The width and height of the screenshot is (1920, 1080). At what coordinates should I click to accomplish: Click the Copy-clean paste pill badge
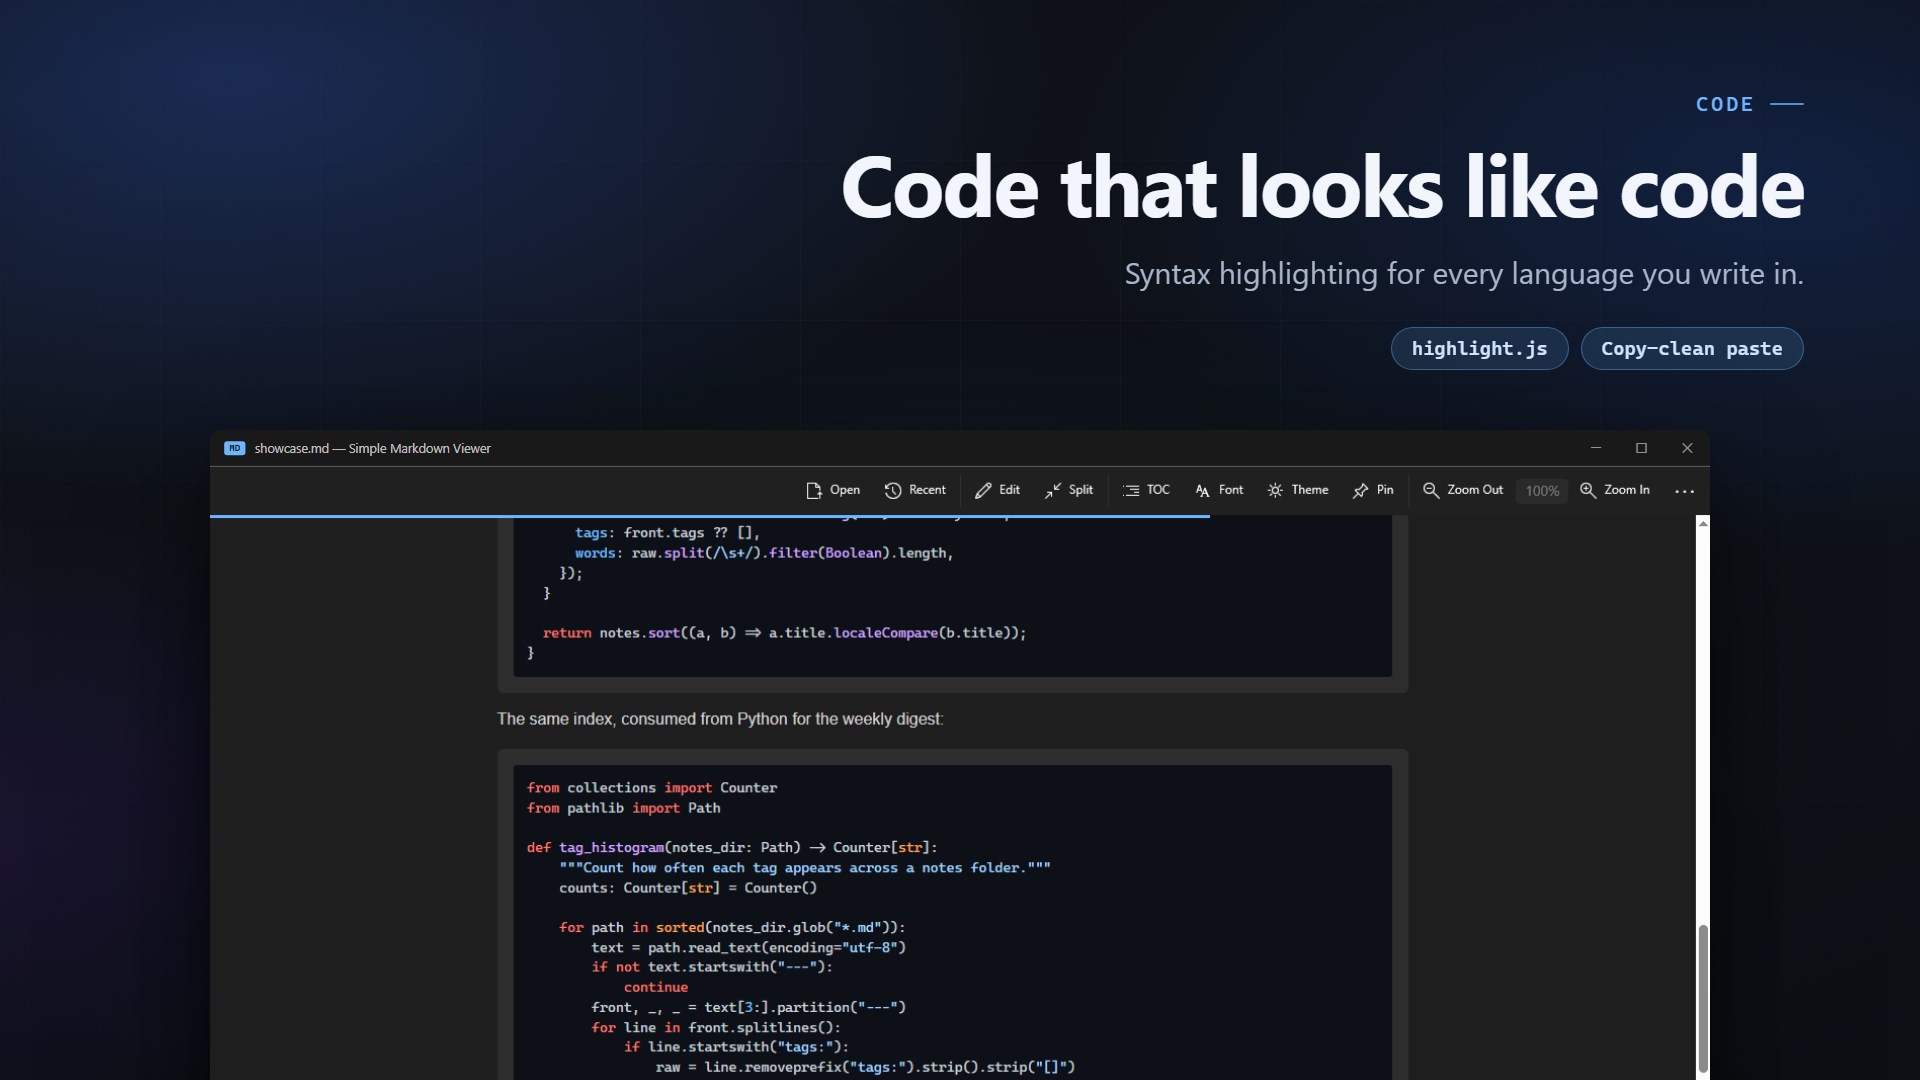(x=1692, y=348)
